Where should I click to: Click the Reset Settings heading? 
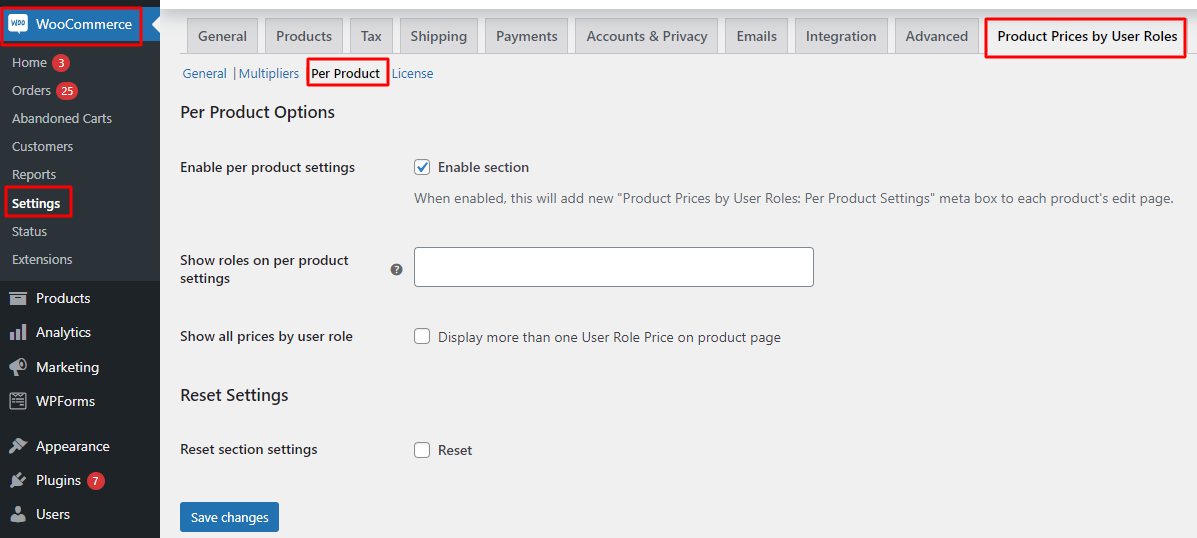[234, 395]
